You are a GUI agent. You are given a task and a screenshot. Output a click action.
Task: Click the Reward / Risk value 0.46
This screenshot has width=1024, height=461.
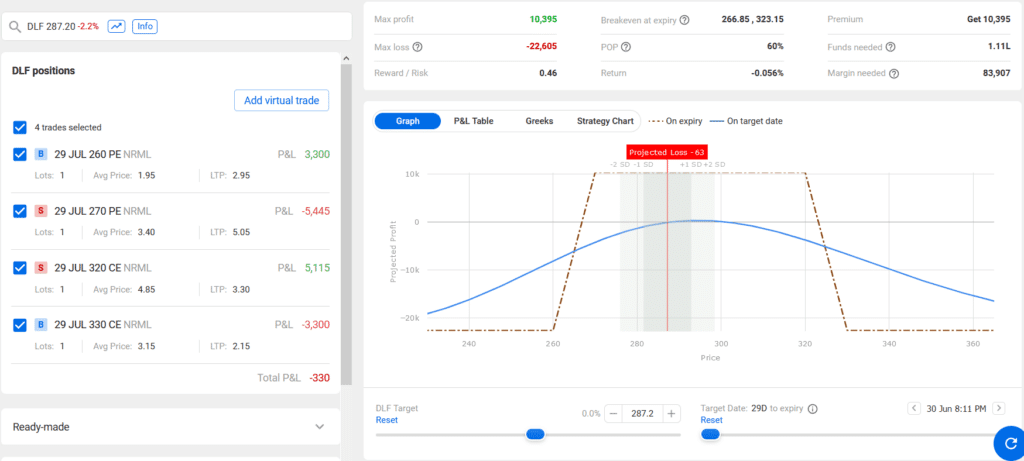pos(548,73)
